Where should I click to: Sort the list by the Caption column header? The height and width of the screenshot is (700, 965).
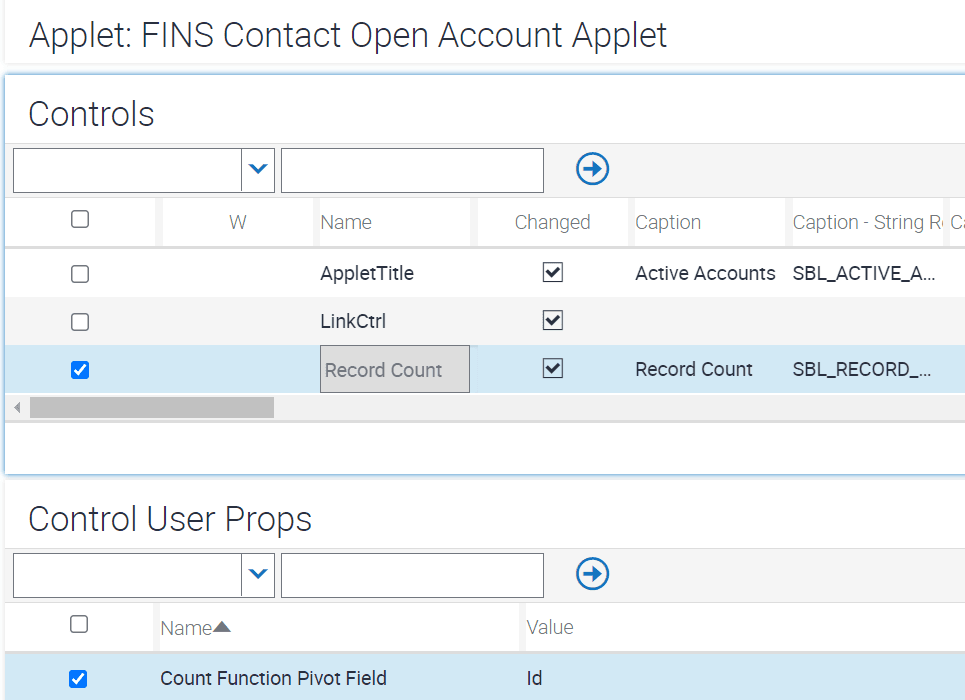668,221
